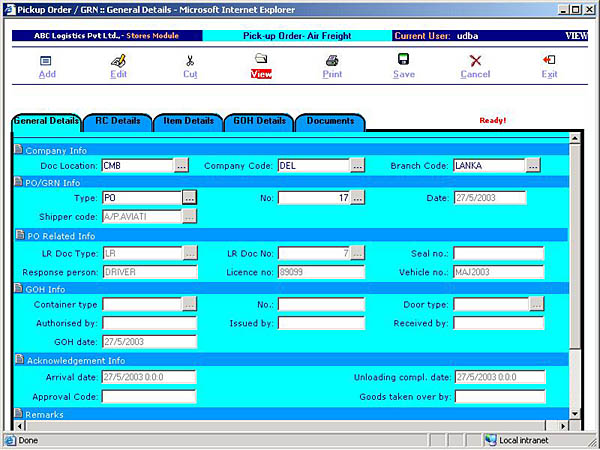
Task: Open lookup button beside Door type
Action: [537, 304]
